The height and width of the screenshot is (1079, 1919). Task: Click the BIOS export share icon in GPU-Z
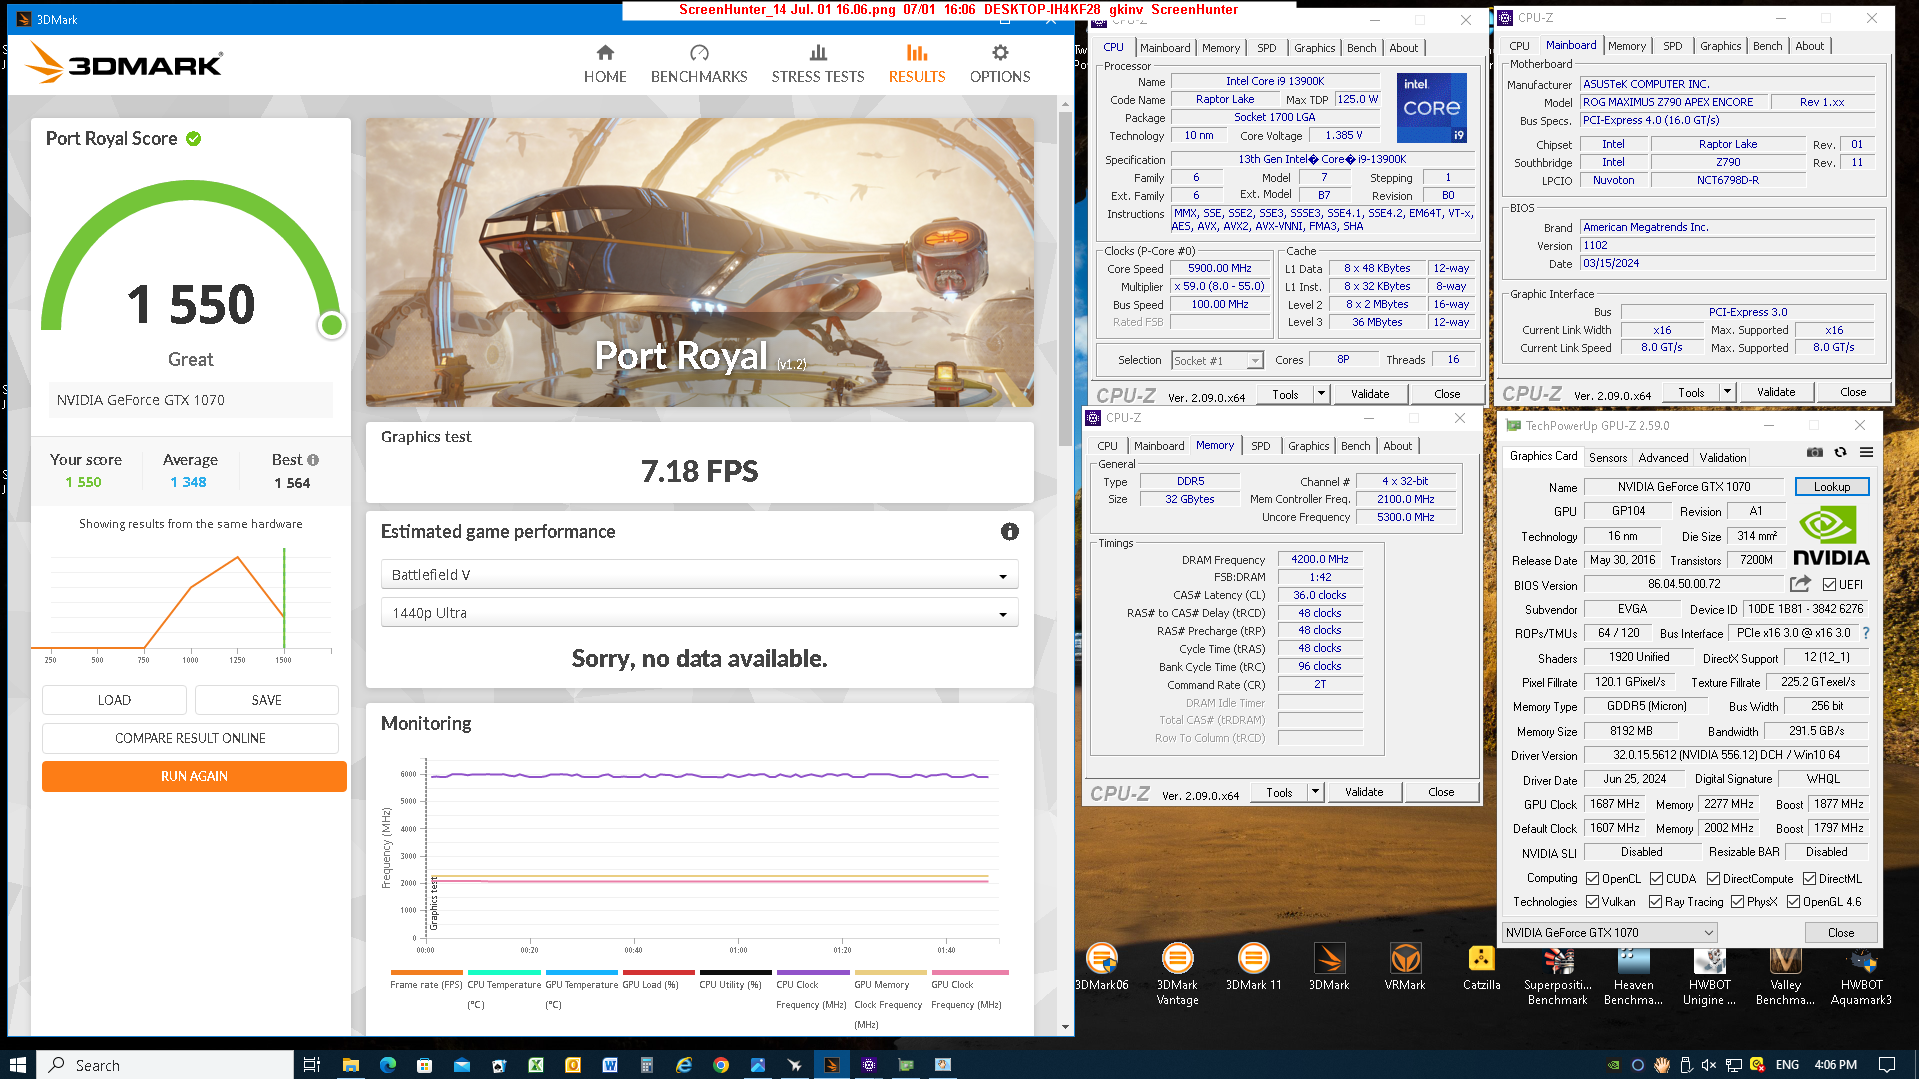pos(1800,584)
